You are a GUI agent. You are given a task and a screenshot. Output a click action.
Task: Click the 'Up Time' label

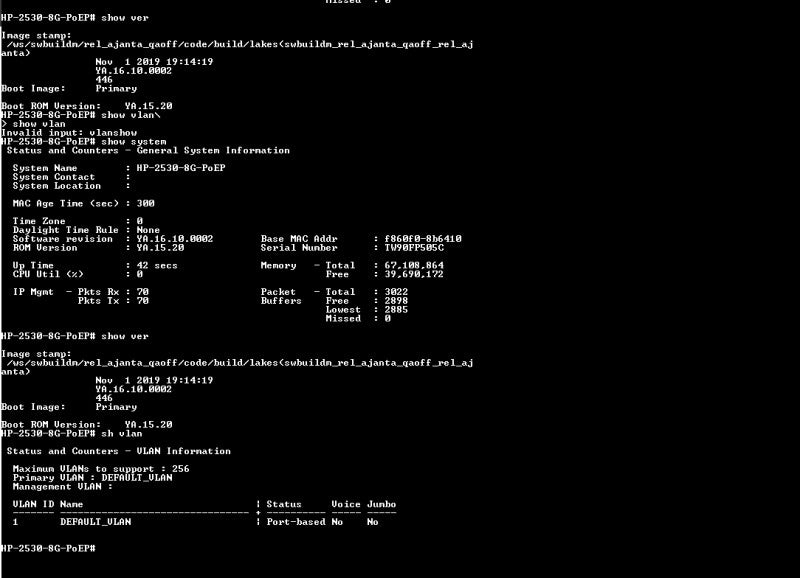[33, 265]
